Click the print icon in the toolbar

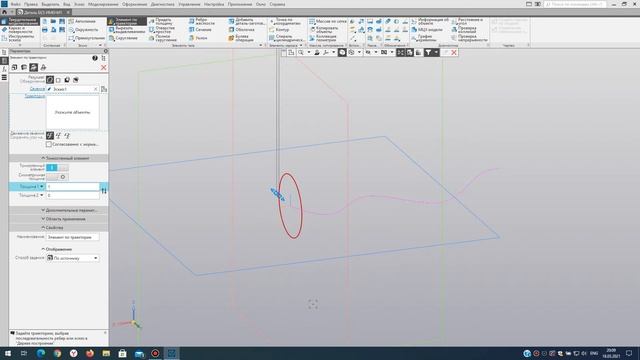pos(45,30)
